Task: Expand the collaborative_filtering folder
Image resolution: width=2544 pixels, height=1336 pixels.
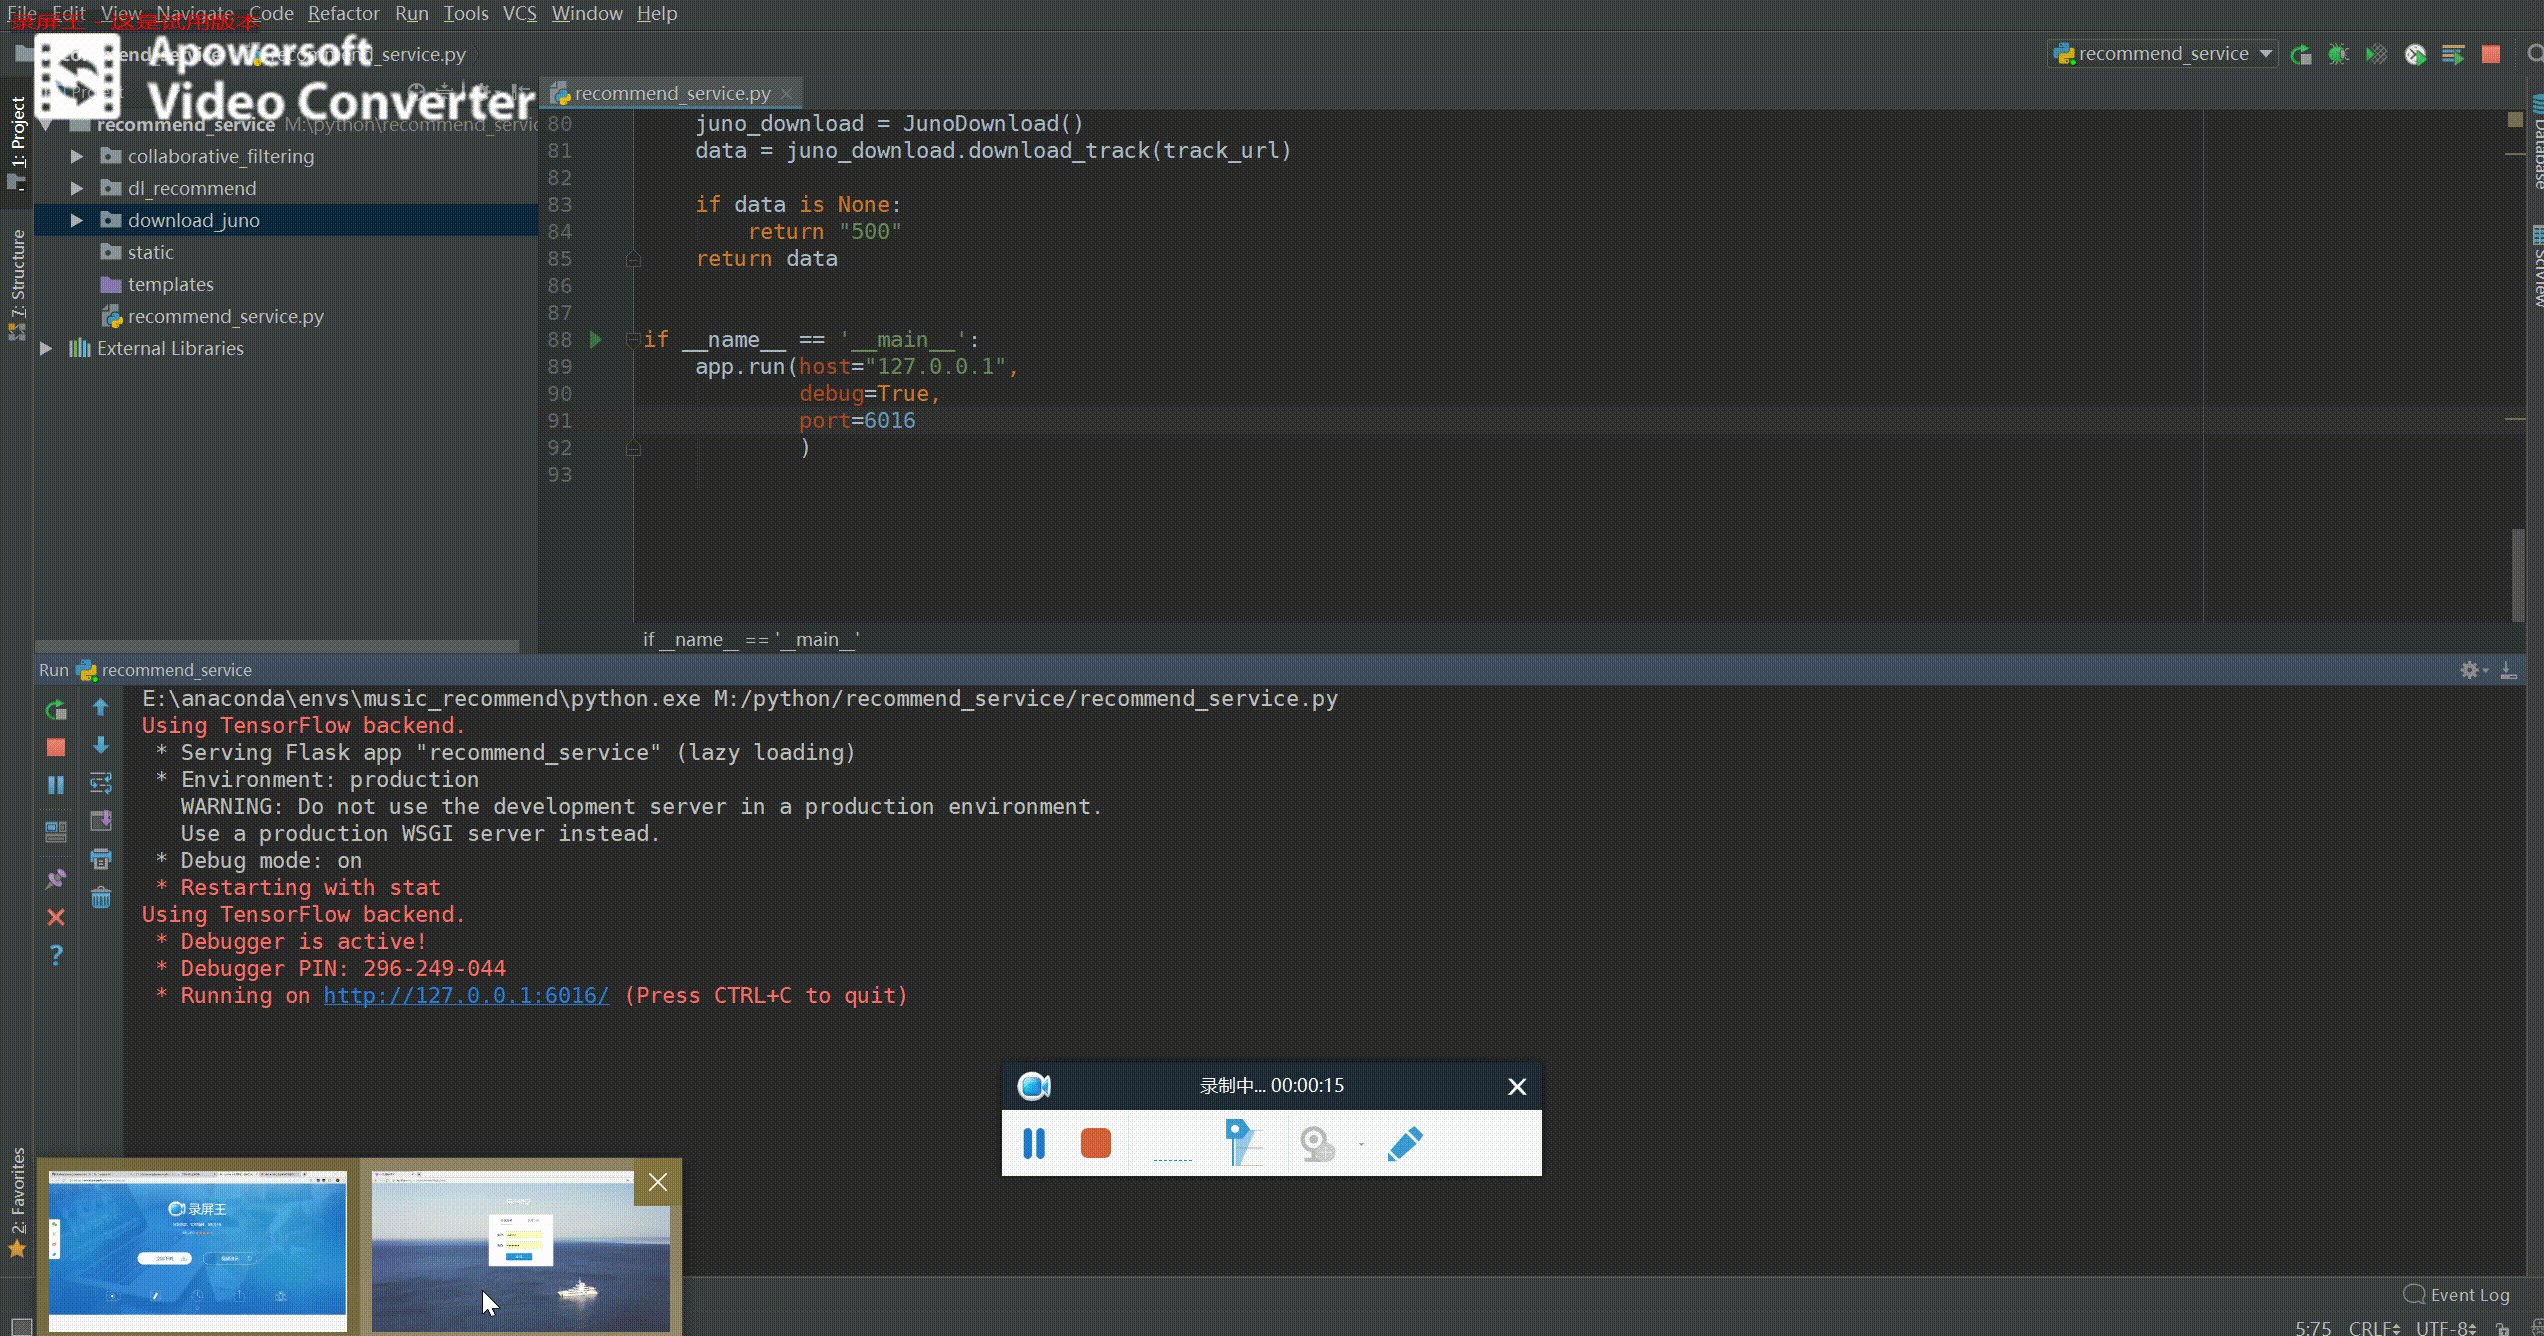Action: pyautogui.click(x=77, y=156)
